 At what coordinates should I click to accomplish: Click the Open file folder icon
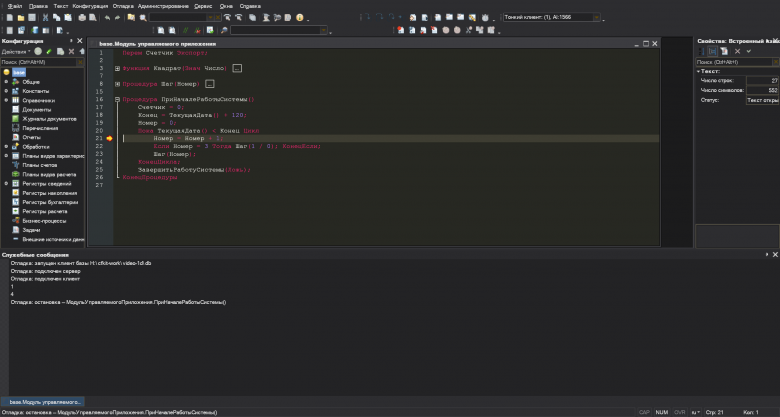point(20,17)
